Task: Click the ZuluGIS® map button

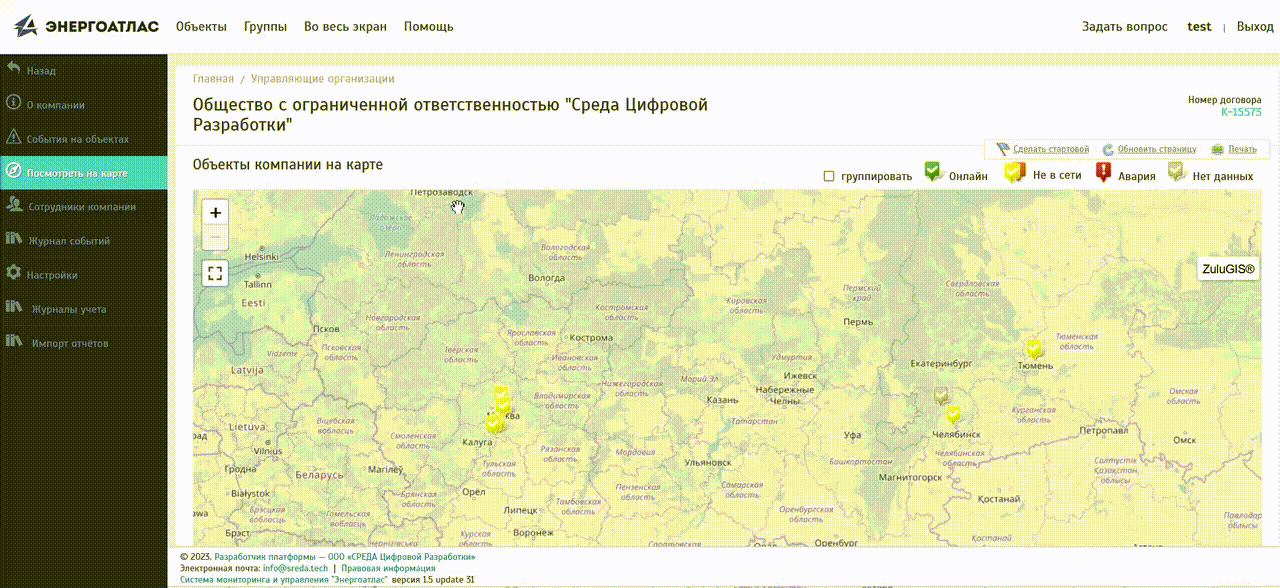Action: click(x=1228, y=269)
